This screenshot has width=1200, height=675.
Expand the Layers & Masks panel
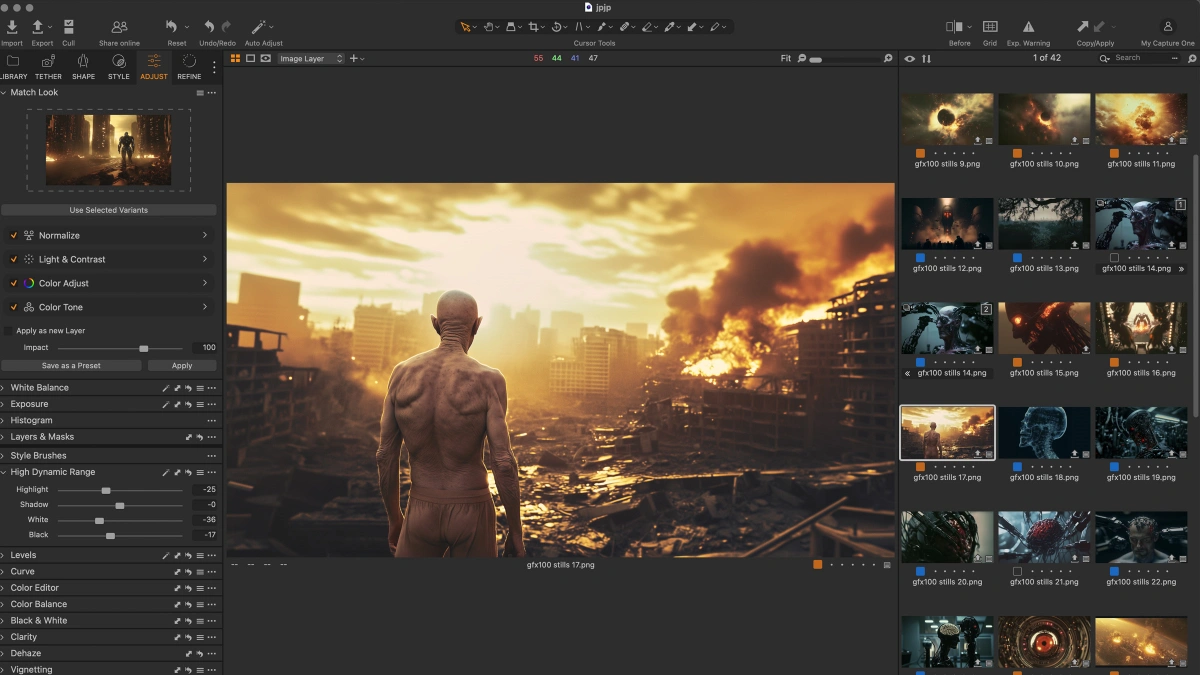click(3, 437)
